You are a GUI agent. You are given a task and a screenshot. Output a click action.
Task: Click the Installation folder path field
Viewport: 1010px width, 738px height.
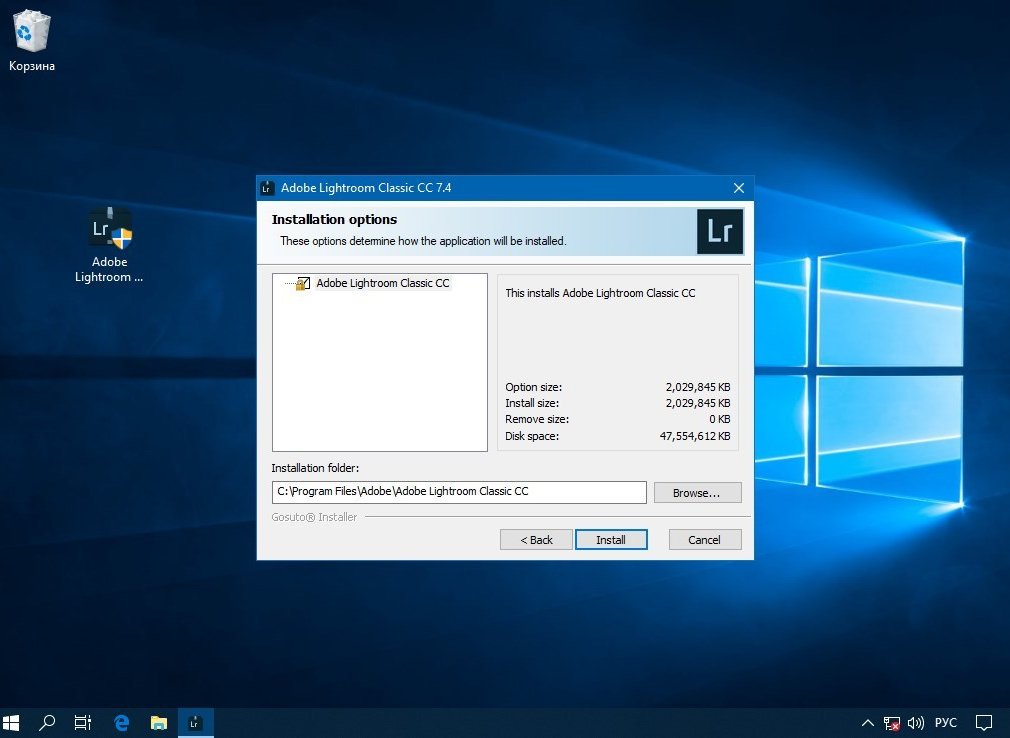pyautogui.click(x=459, y=492)
